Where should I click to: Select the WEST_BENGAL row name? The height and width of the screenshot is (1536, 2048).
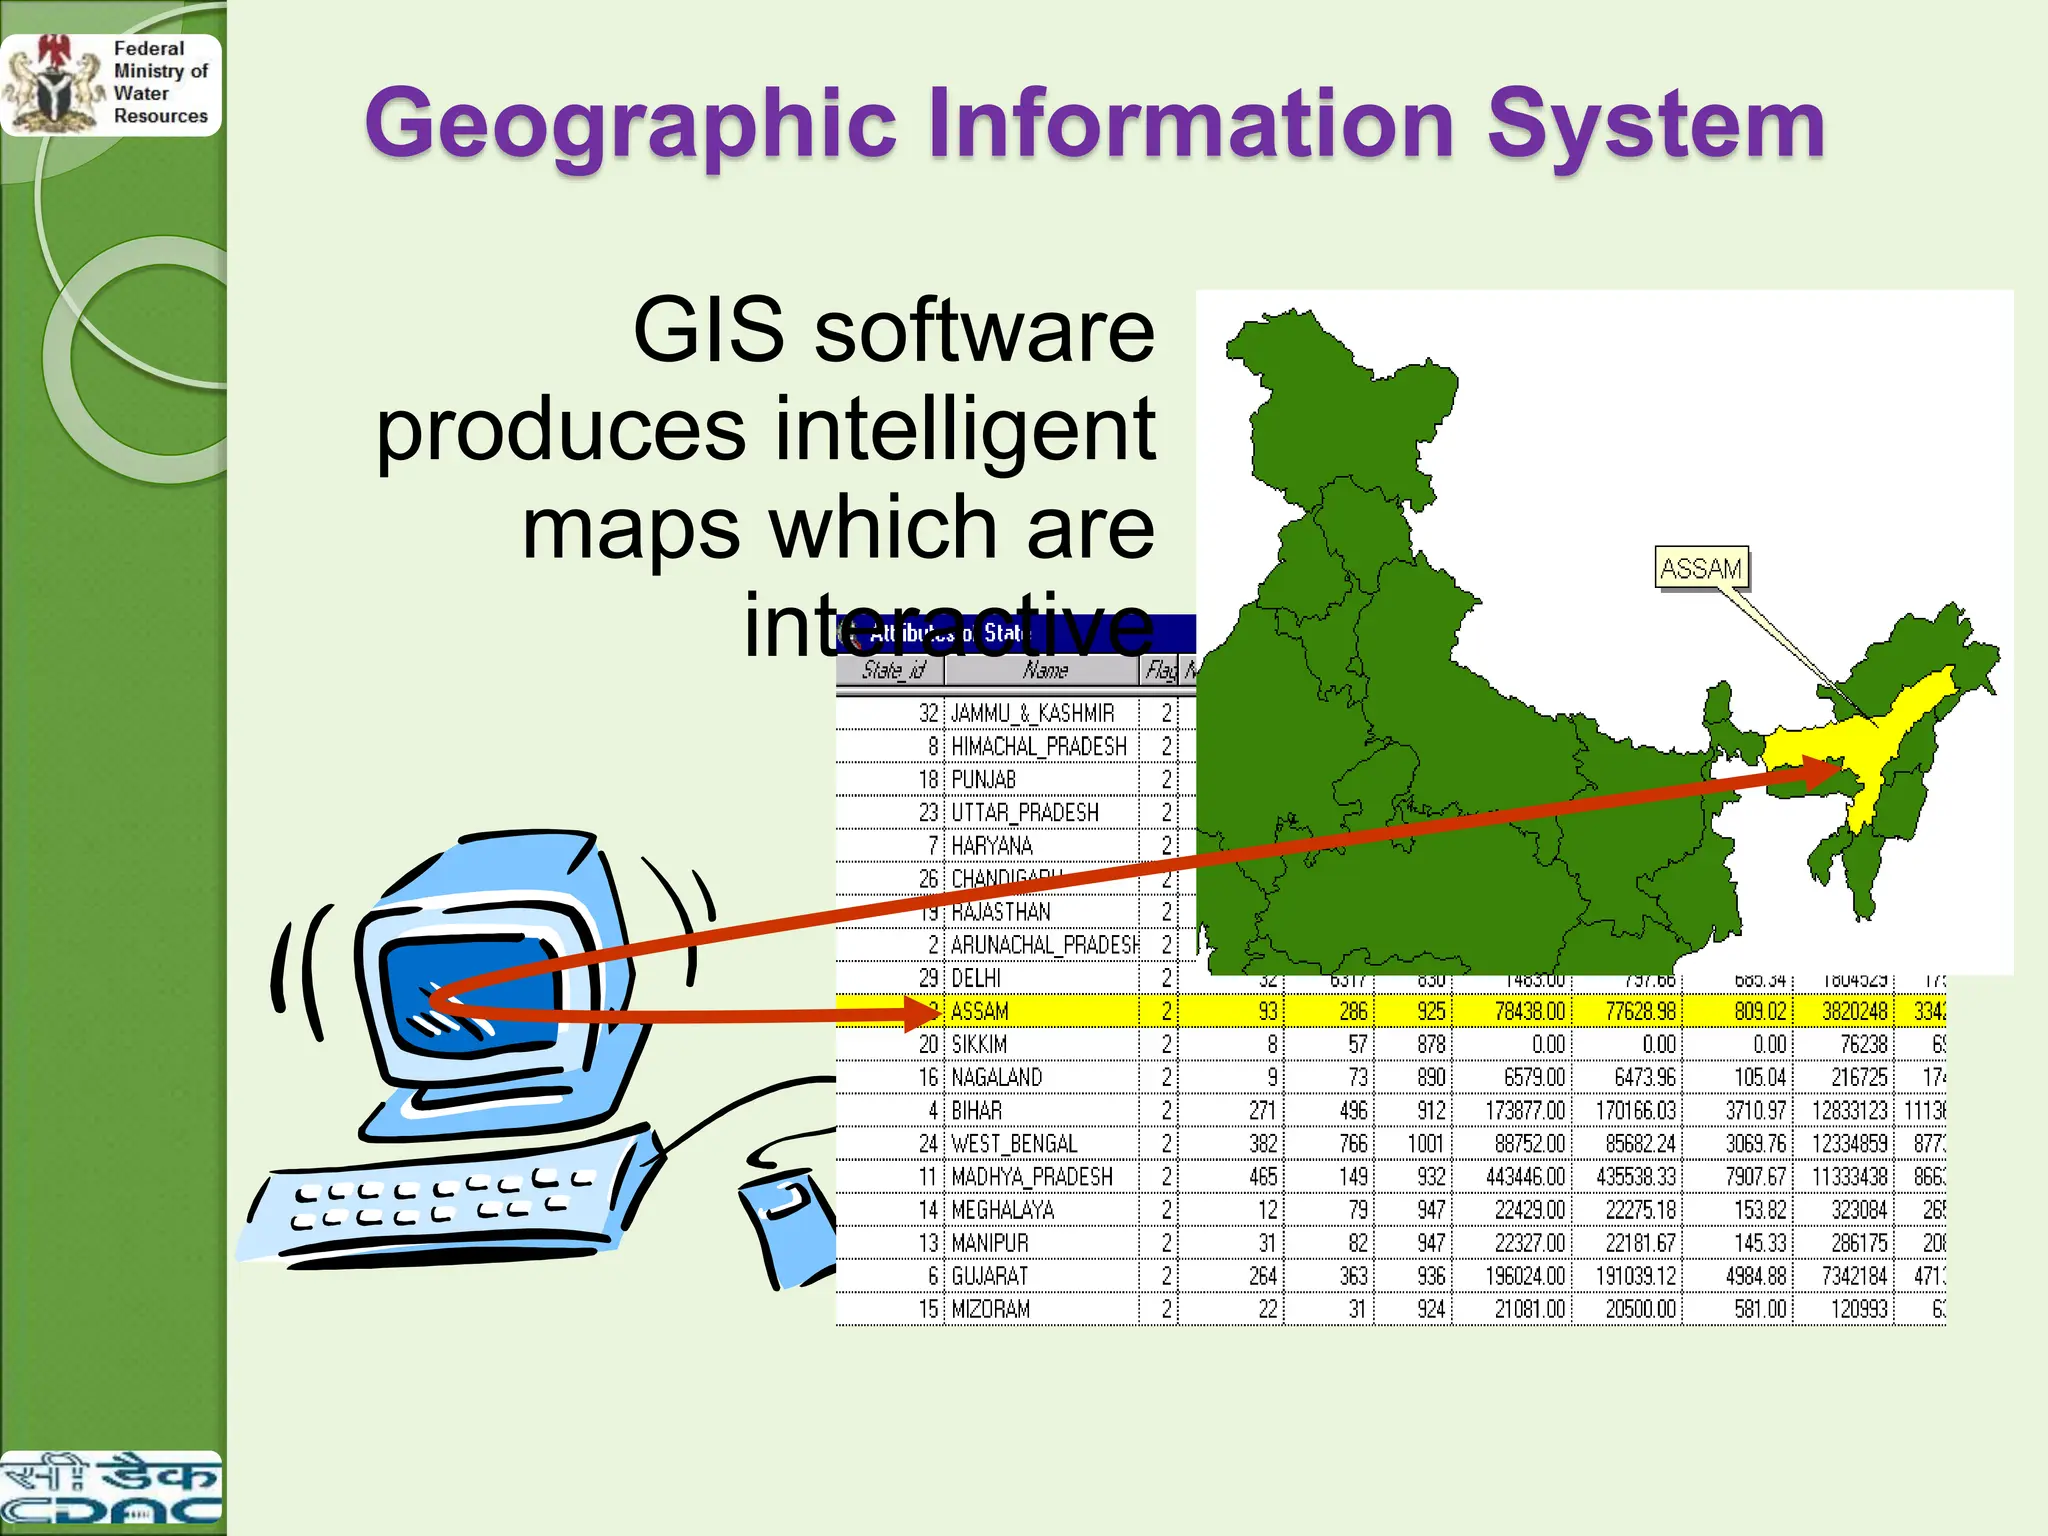point(1013,1143)
